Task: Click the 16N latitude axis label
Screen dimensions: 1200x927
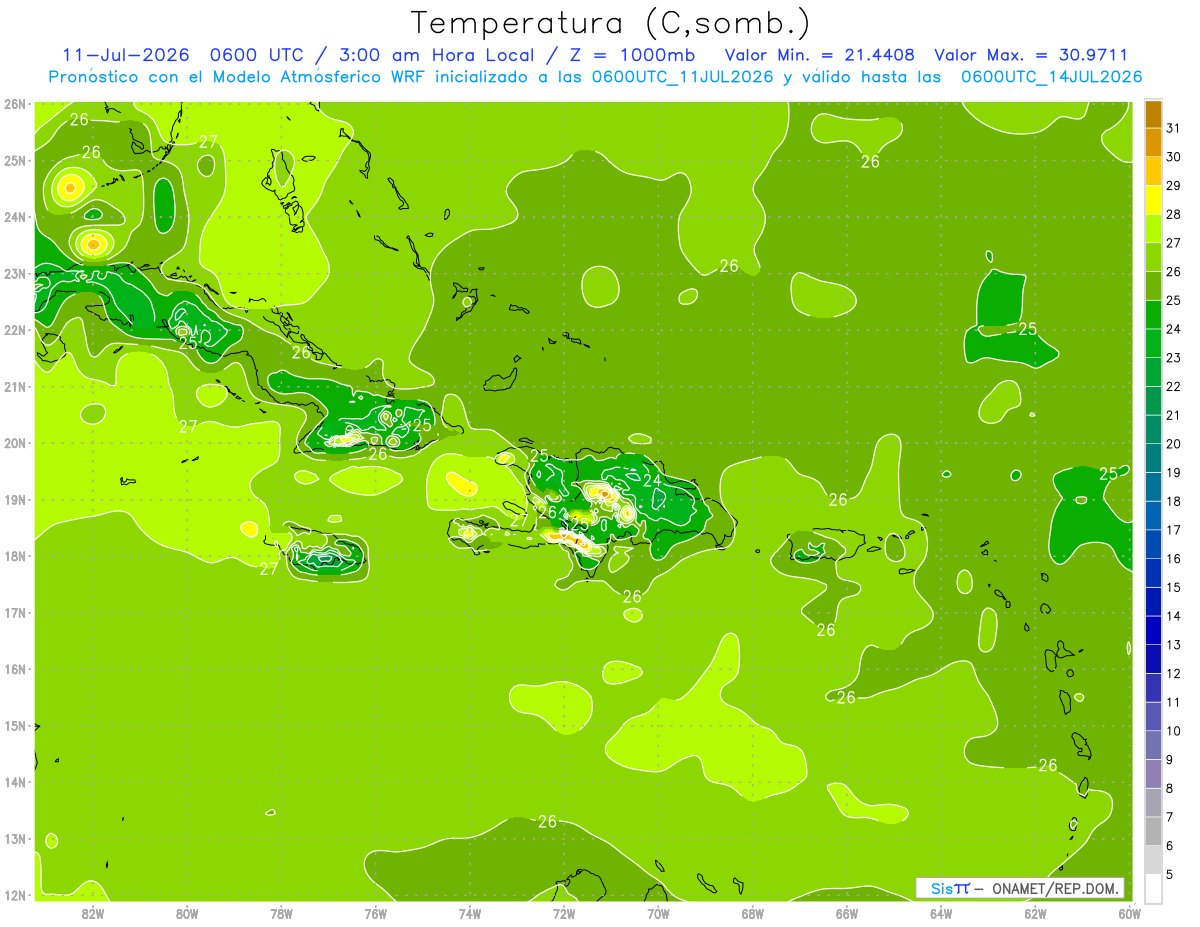Action: [14, 669]
